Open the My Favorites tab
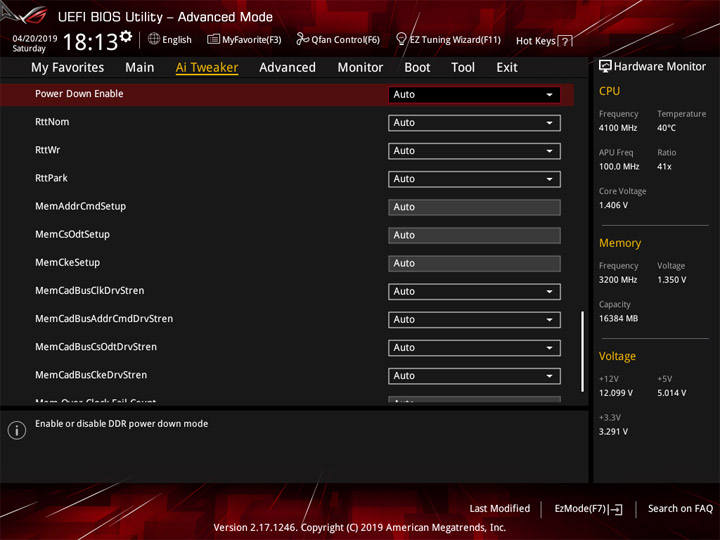The height and width of the screenshot is (540, 720). pyautogui.click(x=68, y=68)
